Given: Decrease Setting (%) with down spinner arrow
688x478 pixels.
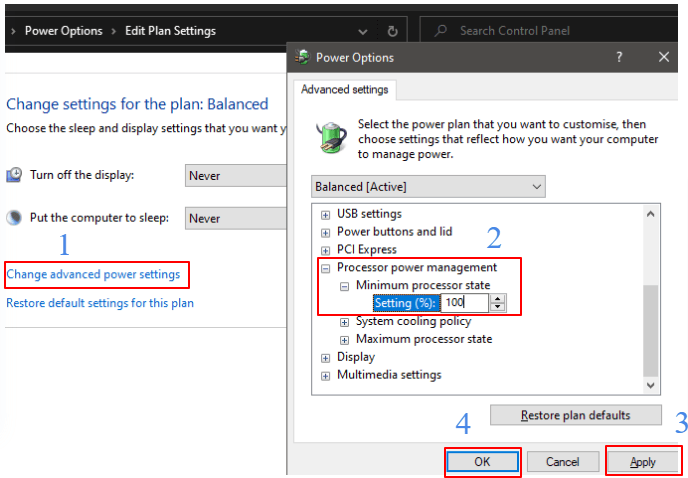Looking at the screenshot, I should [498, 307].
